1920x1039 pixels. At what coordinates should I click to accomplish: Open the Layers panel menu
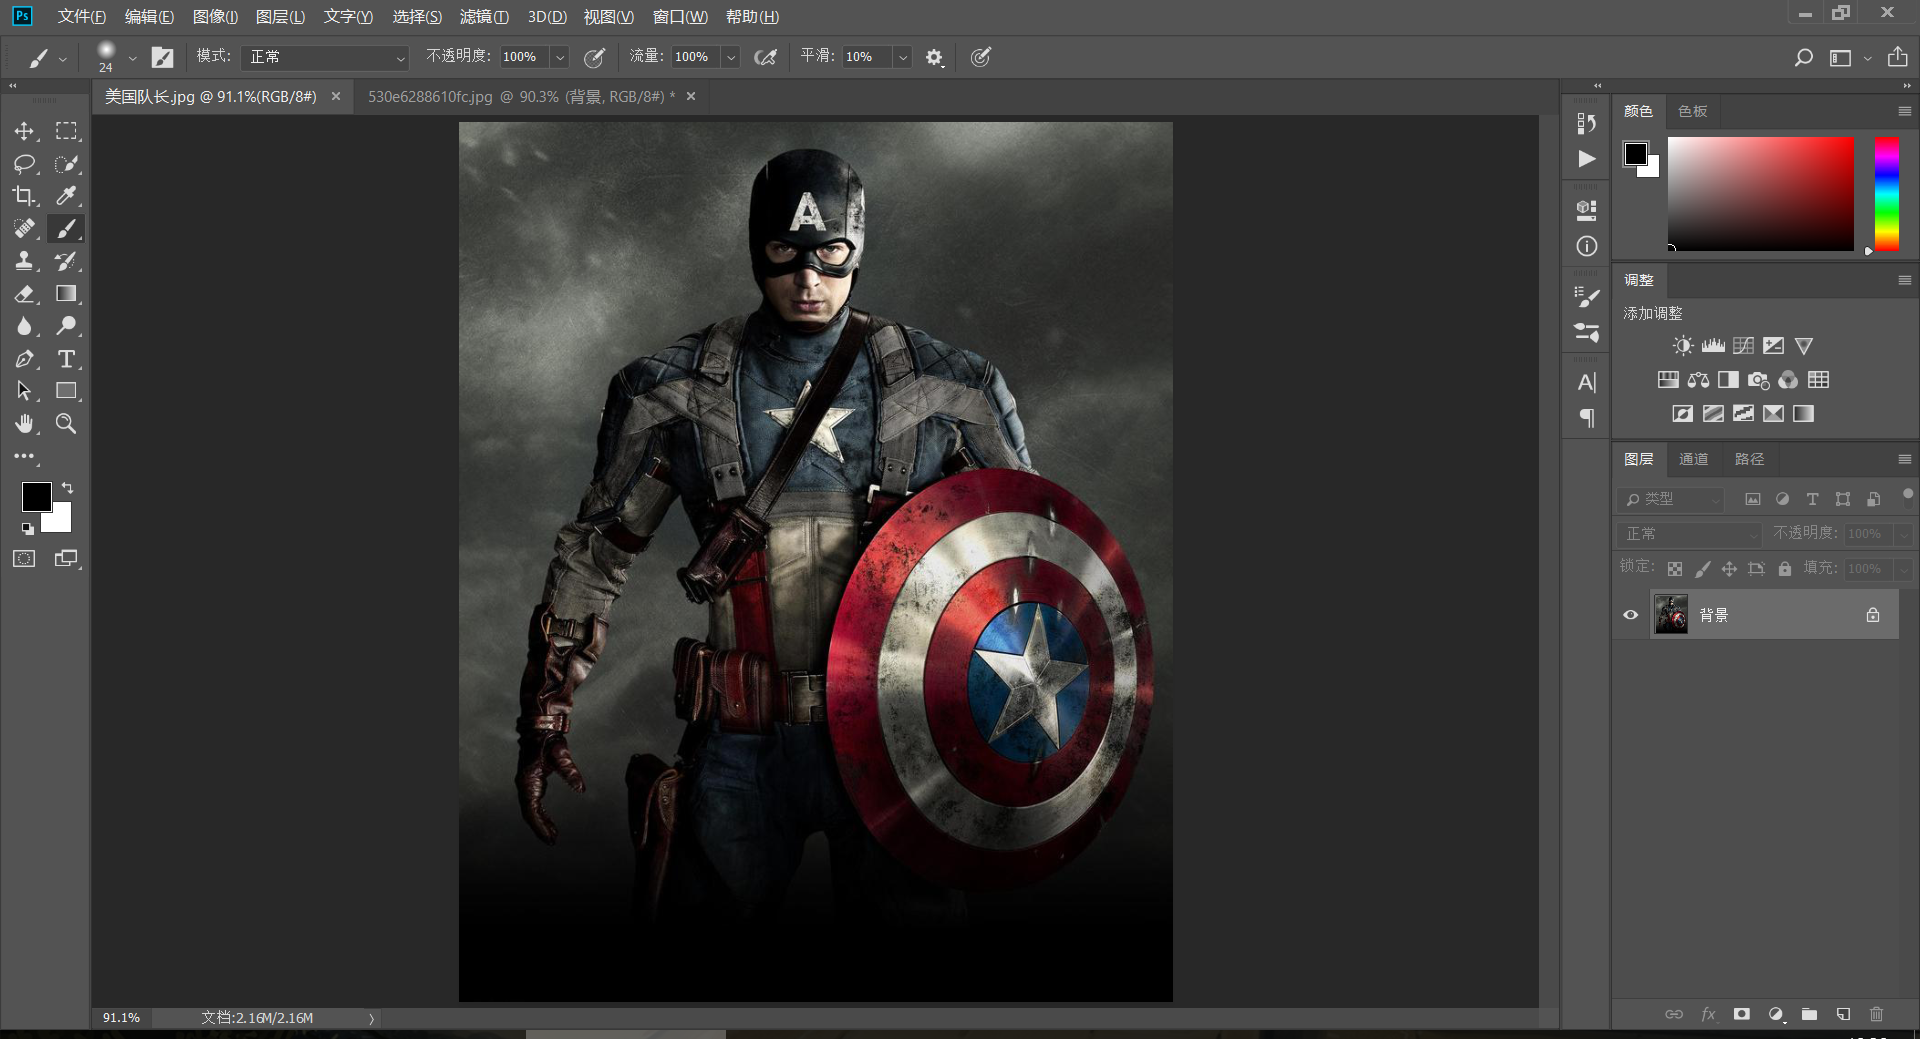point(1904,459)
